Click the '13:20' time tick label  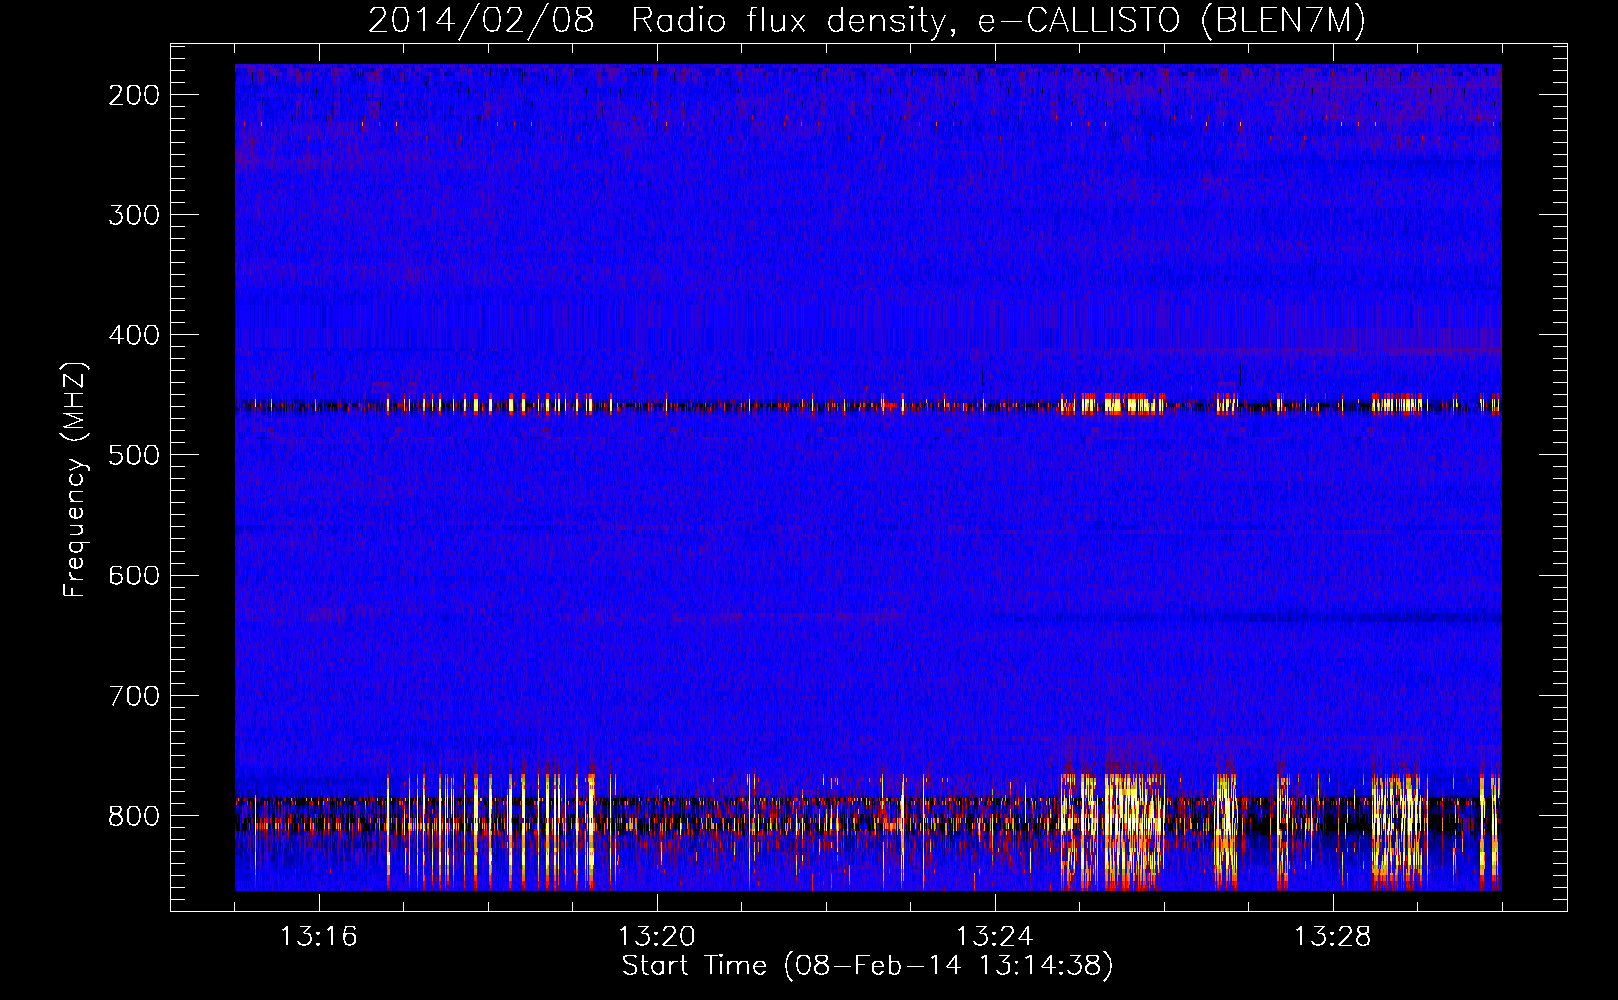[x=657, y=937]
